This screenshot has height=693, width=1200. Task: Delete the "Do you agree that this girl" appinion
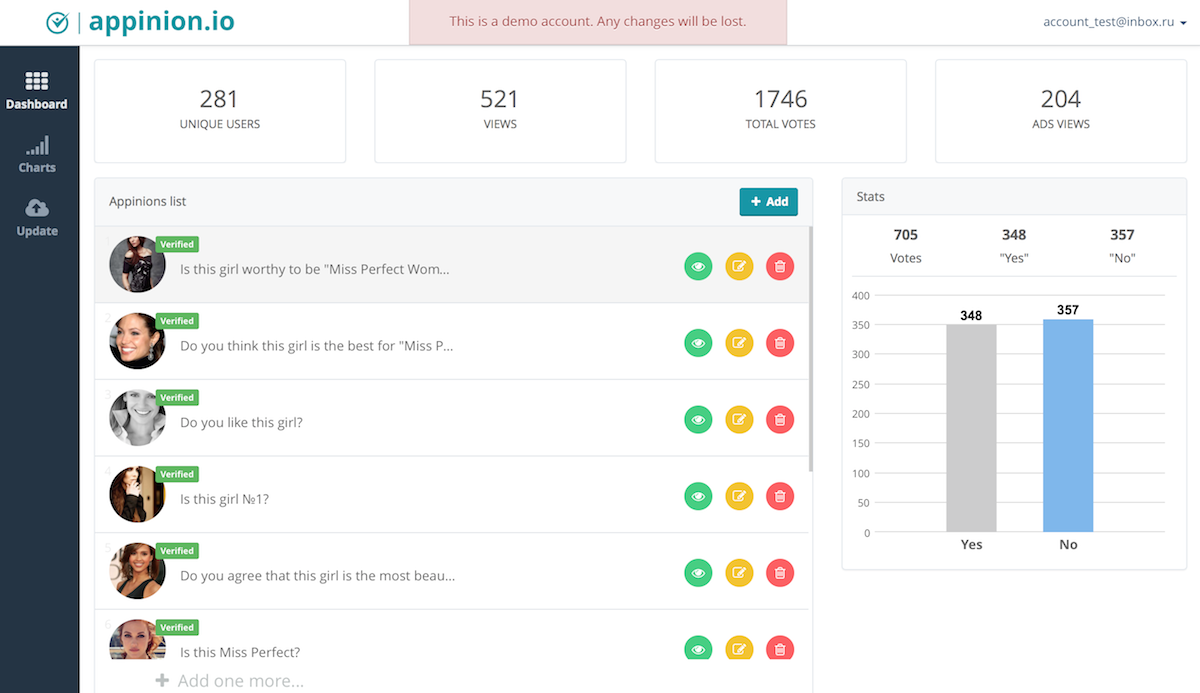[780, 573]
